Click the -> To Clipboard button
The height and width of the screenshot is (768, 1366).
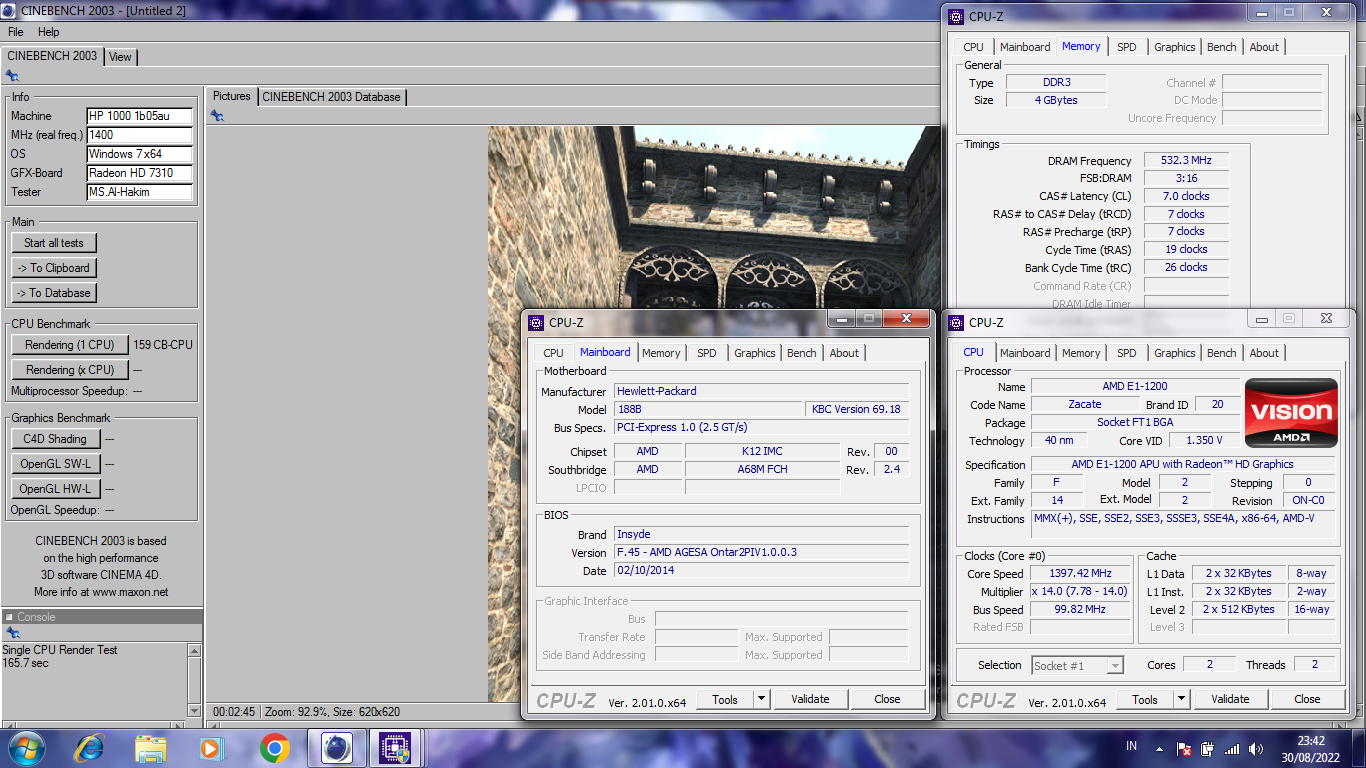pos(54,268)
